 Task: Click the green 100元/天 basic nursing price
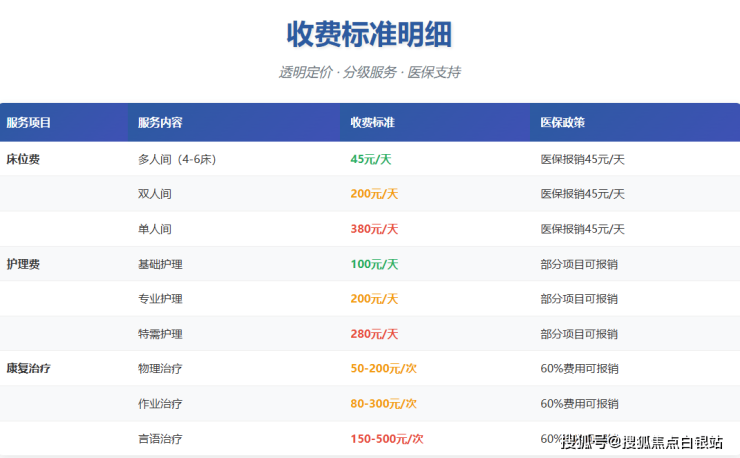374,264
